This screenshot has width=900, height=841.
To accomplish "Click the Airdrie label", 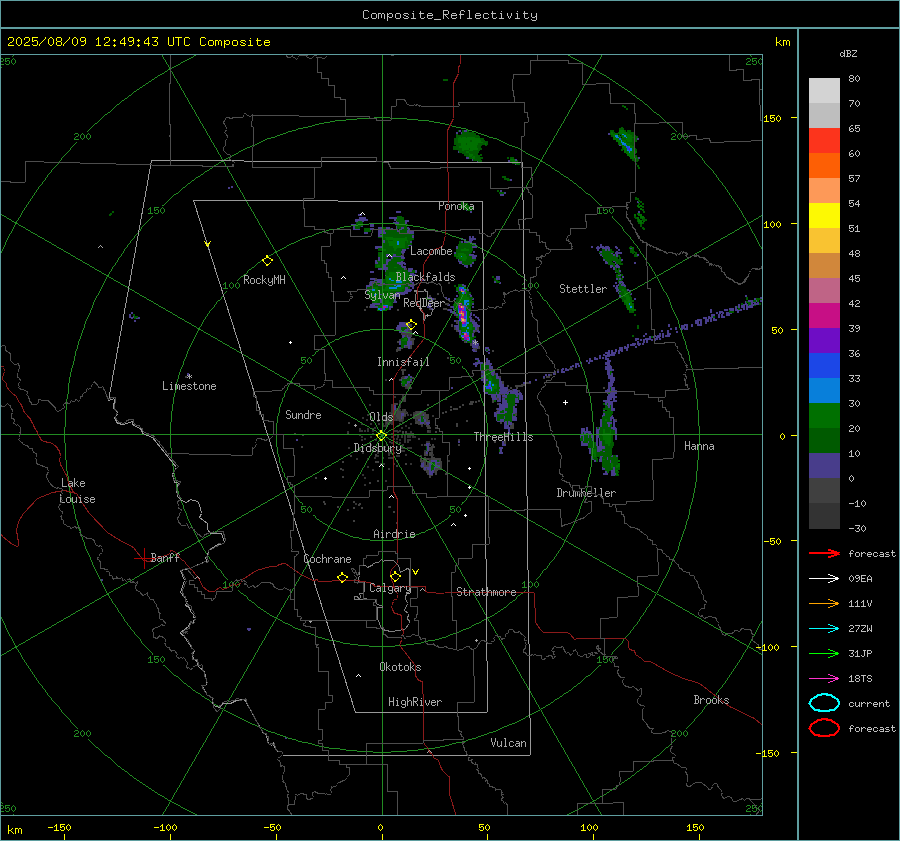I will [394, 534].
